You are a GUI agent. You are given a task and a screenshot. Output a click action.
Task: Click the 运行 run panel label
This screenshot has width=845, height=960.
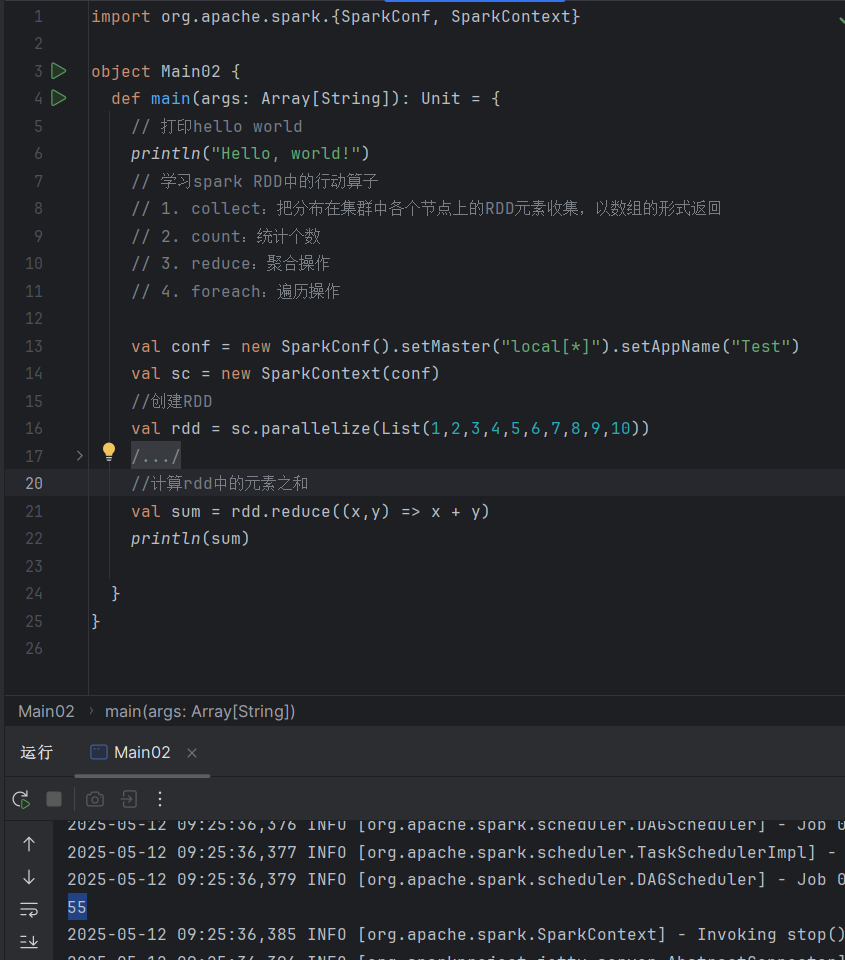coord(37,752)
